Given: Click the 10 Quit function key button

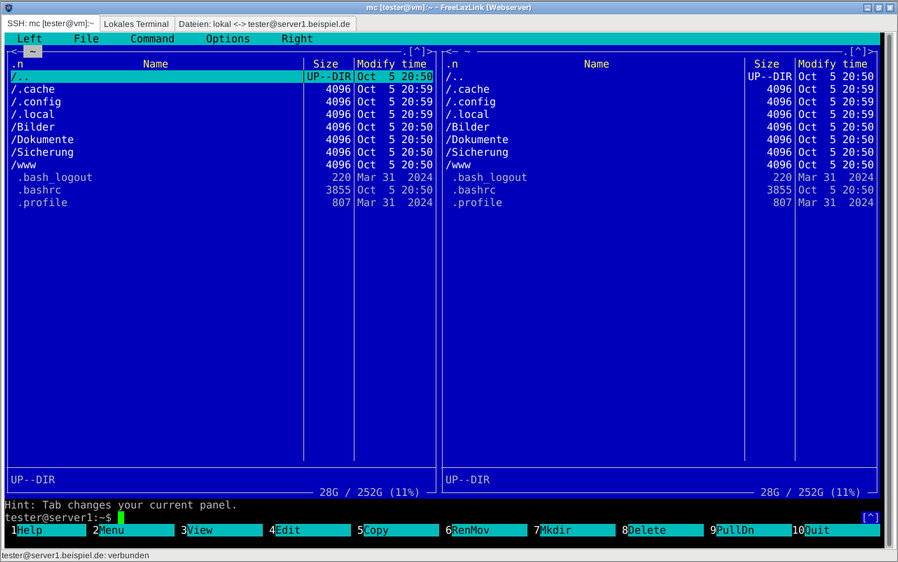Looking at the screenshot, I should click(836, 530).
